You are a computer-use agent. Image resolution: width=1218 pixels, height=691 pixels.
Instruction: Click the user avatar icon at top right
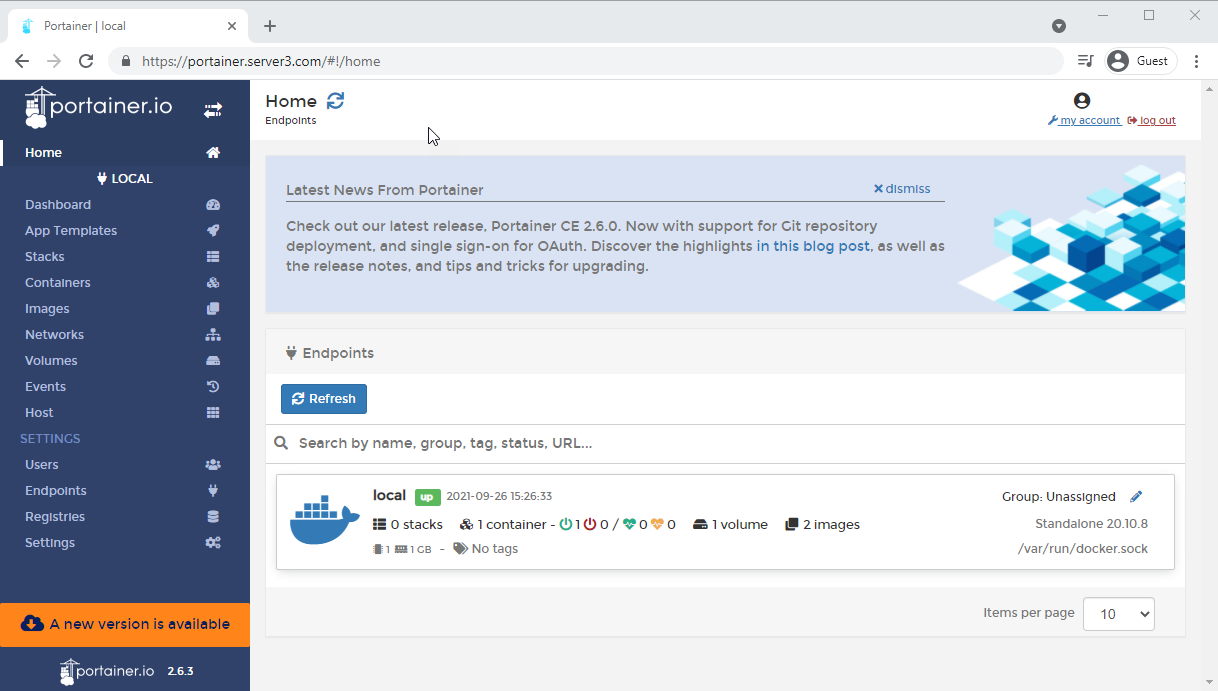click(x=1082, y=101)
